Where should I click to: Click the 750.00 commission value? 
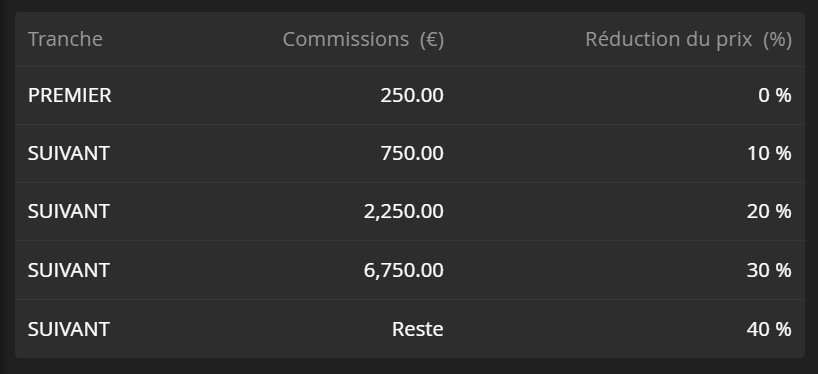click(412, 153)
